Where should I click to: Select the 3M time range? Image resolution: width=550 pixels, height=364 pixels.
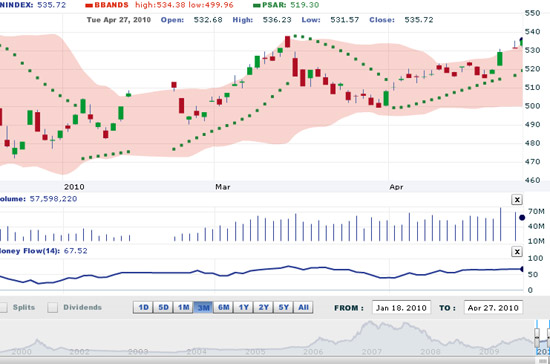[203, 308]
